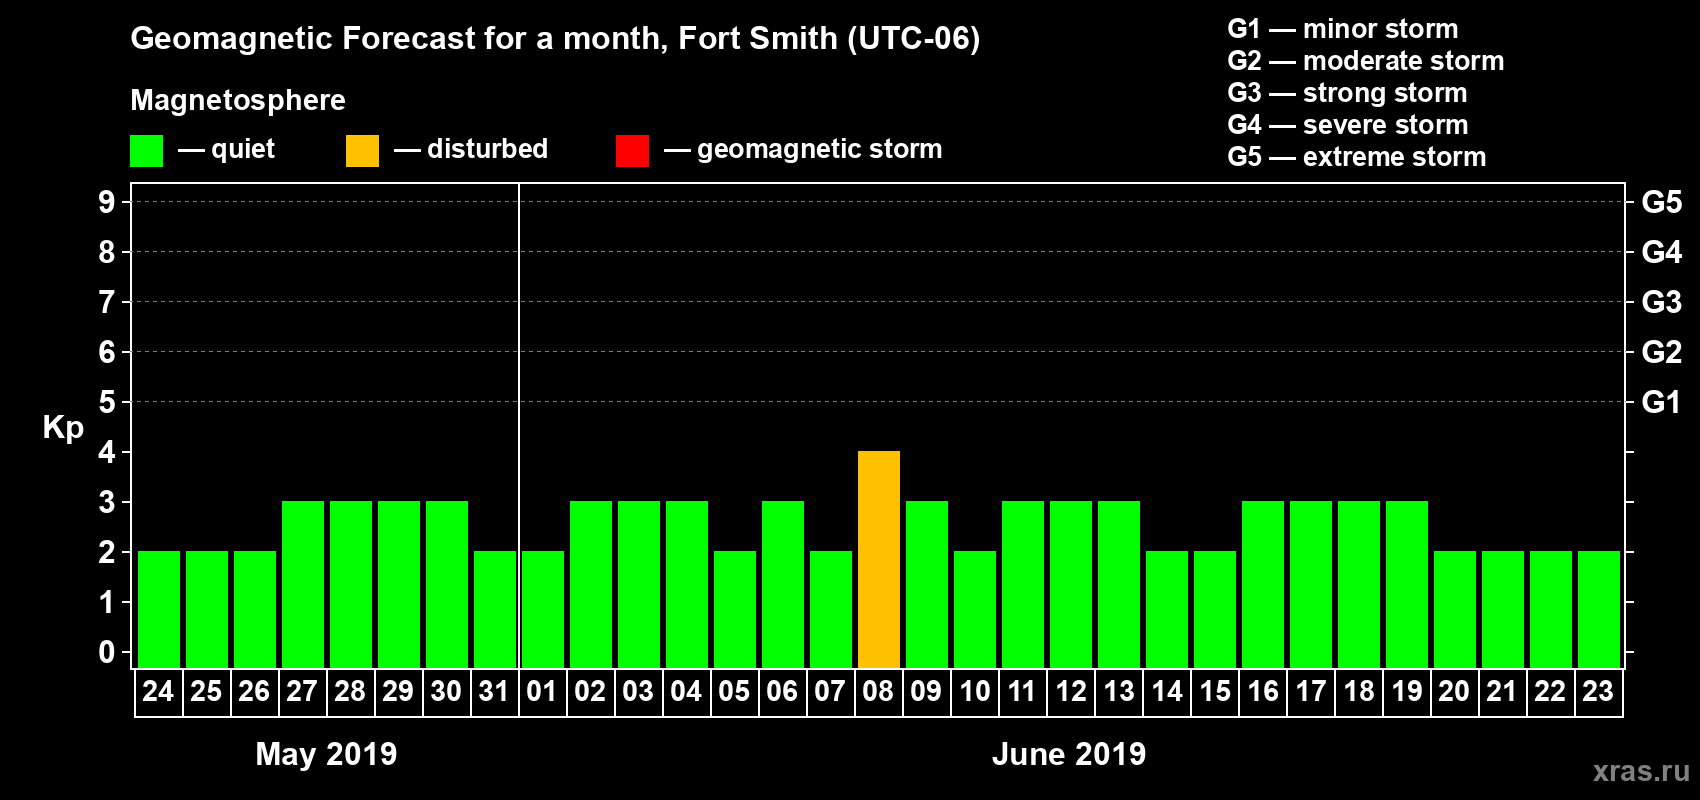The height and width of the screenshot is (800, 1700).
Task: Click the date label 21
Action: click(x=1502, y=691)
